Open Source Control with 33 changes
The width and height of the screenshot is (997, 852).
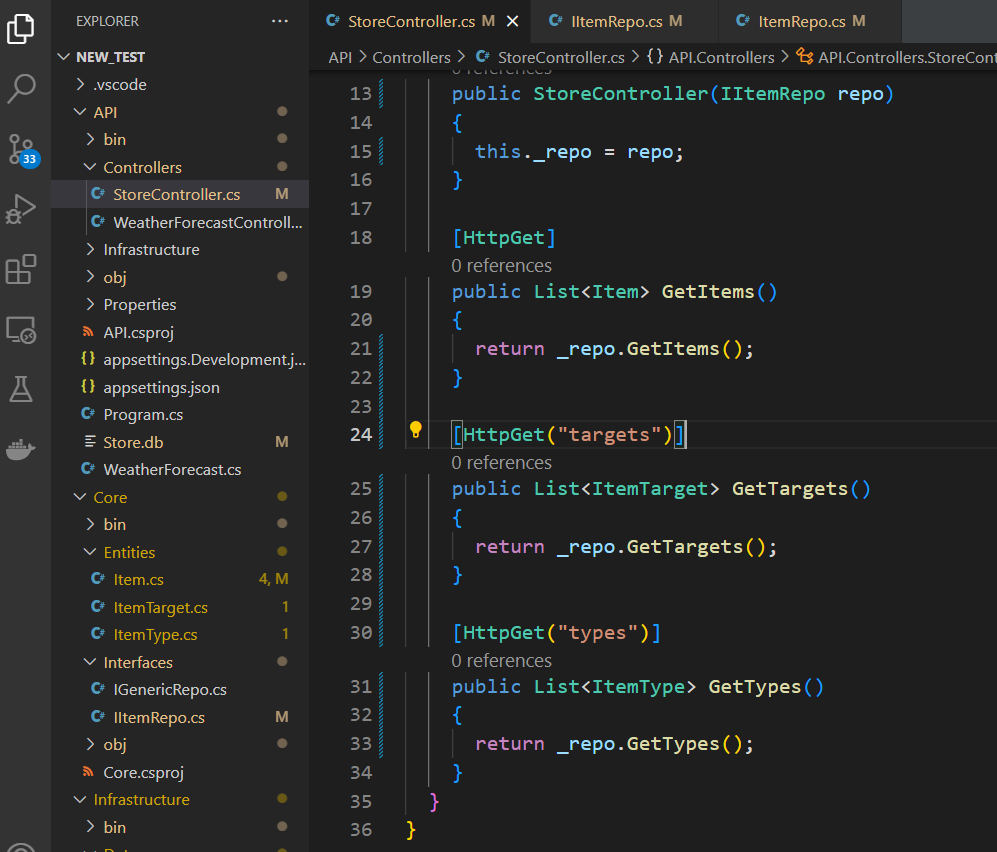point(23,150)
